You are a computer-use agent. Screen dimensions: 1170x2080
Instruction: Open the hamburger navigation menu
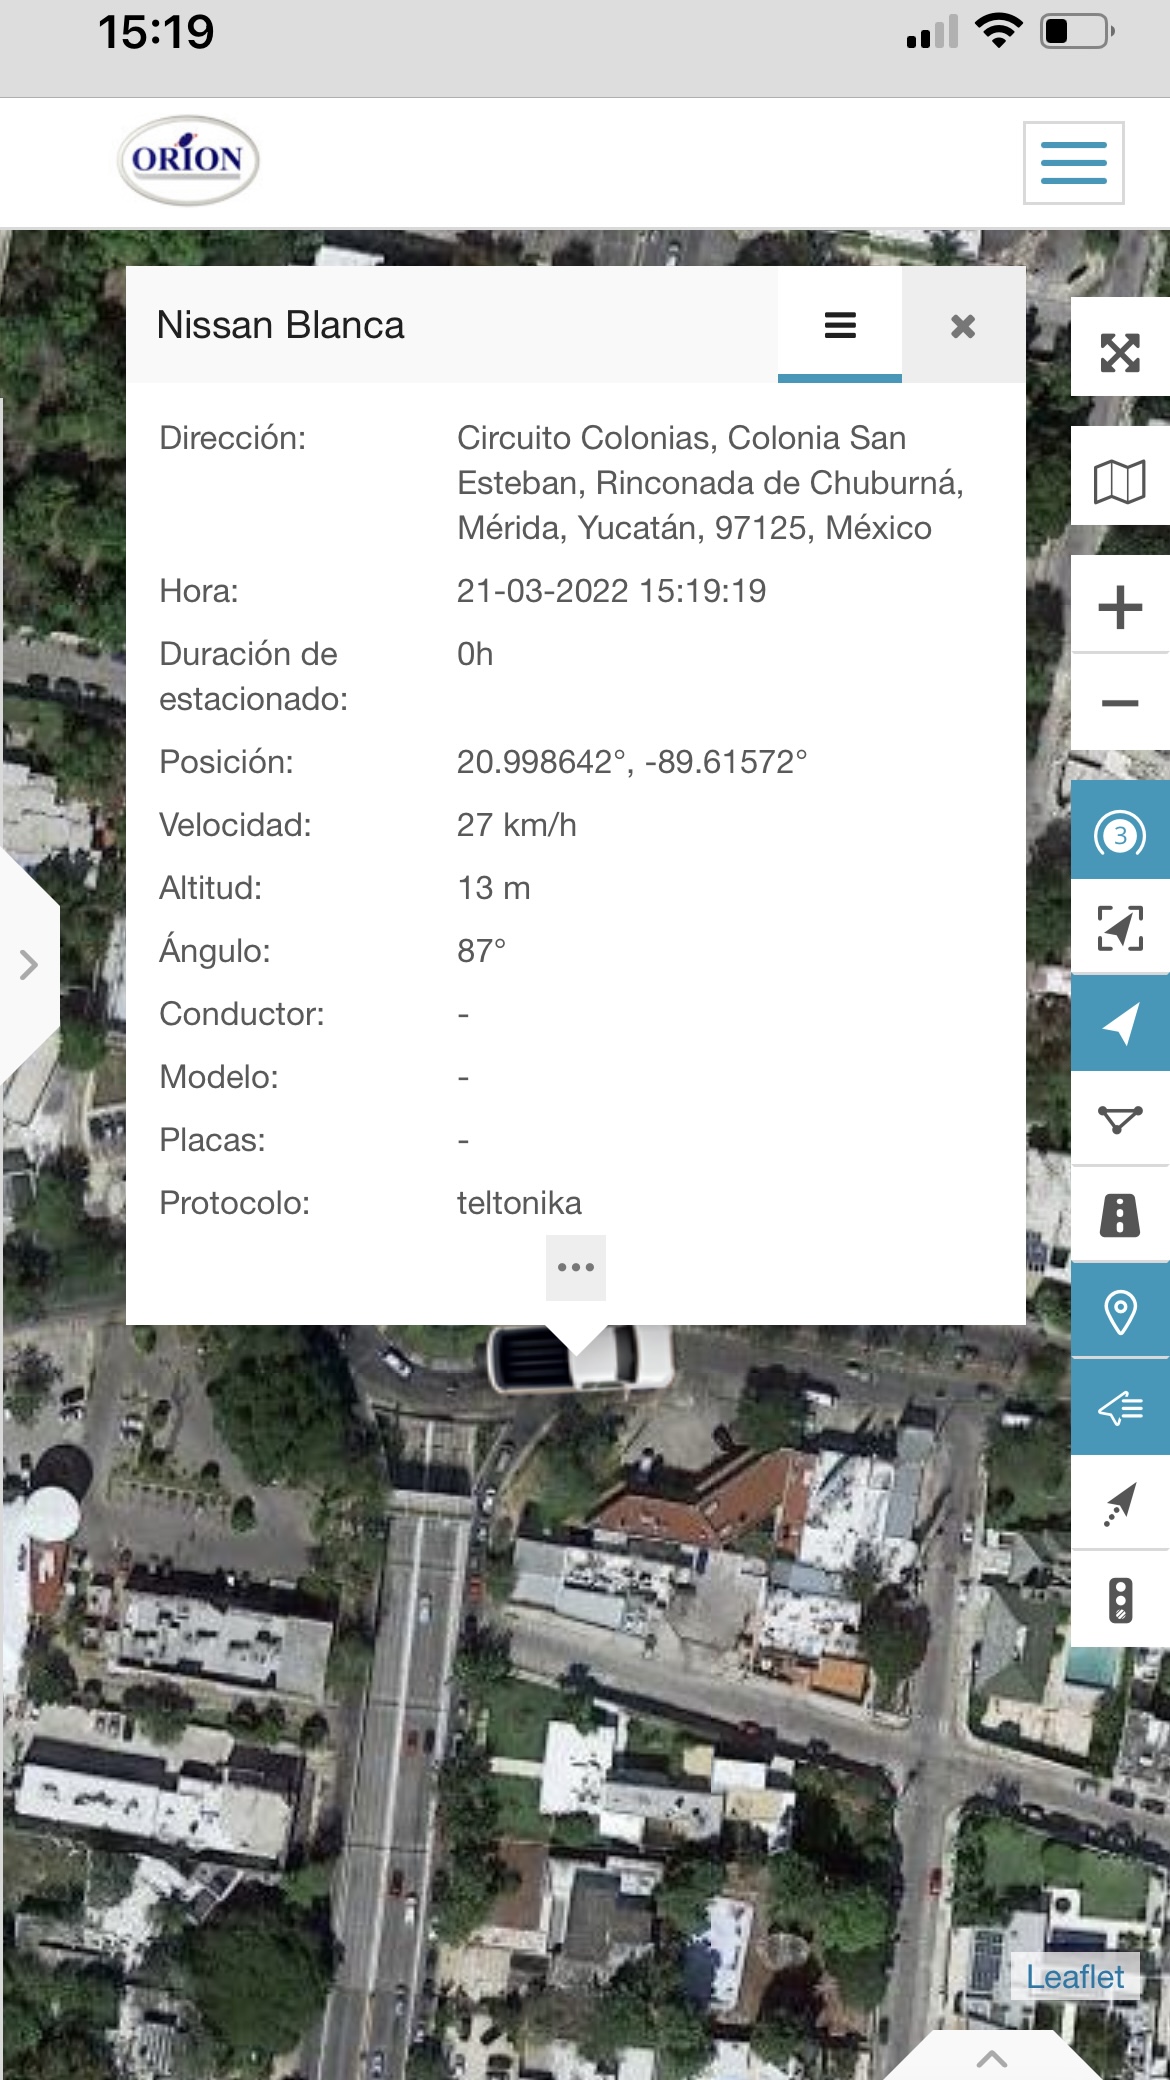tap(1073, 163)
